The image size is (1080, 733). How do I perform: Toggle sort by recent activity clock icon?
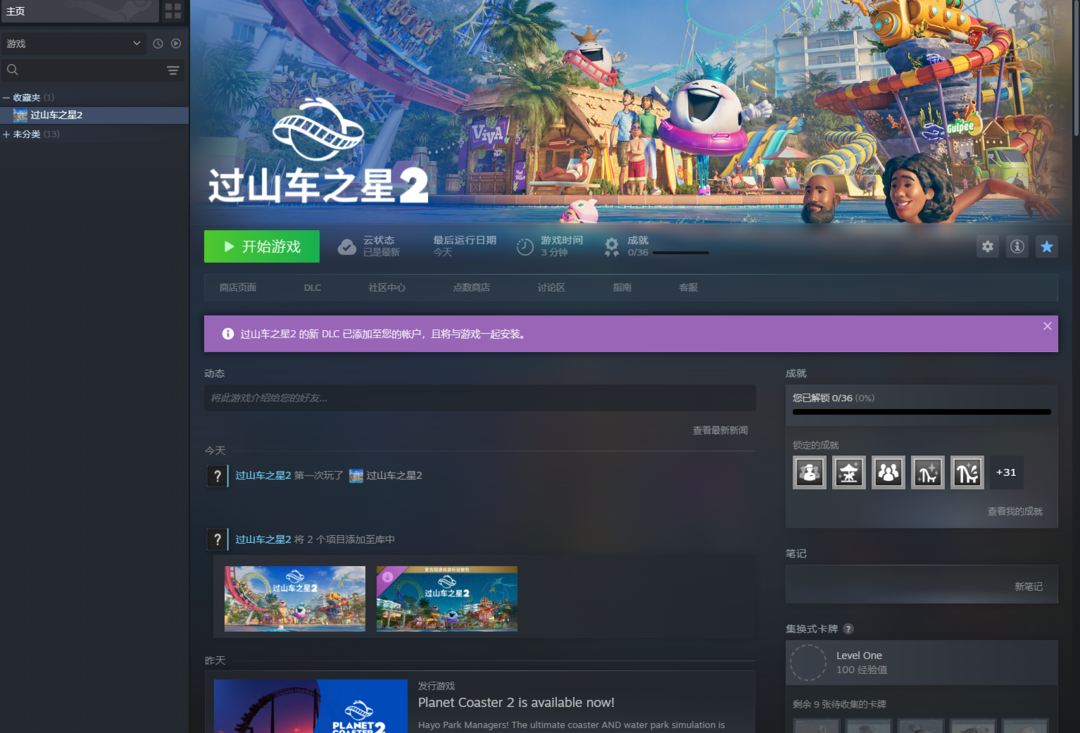[158, 43]
